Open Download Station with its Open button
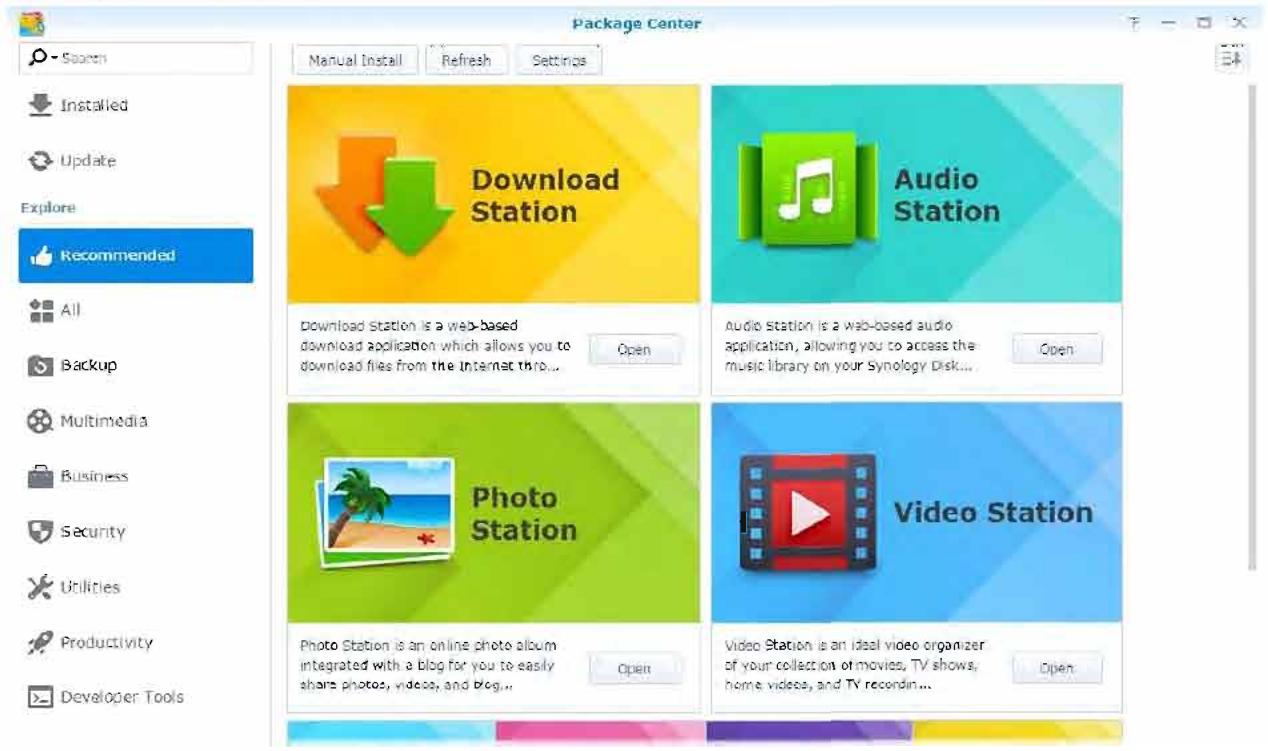The height and width of the screenshot is (751, 1268). point(634,350)
